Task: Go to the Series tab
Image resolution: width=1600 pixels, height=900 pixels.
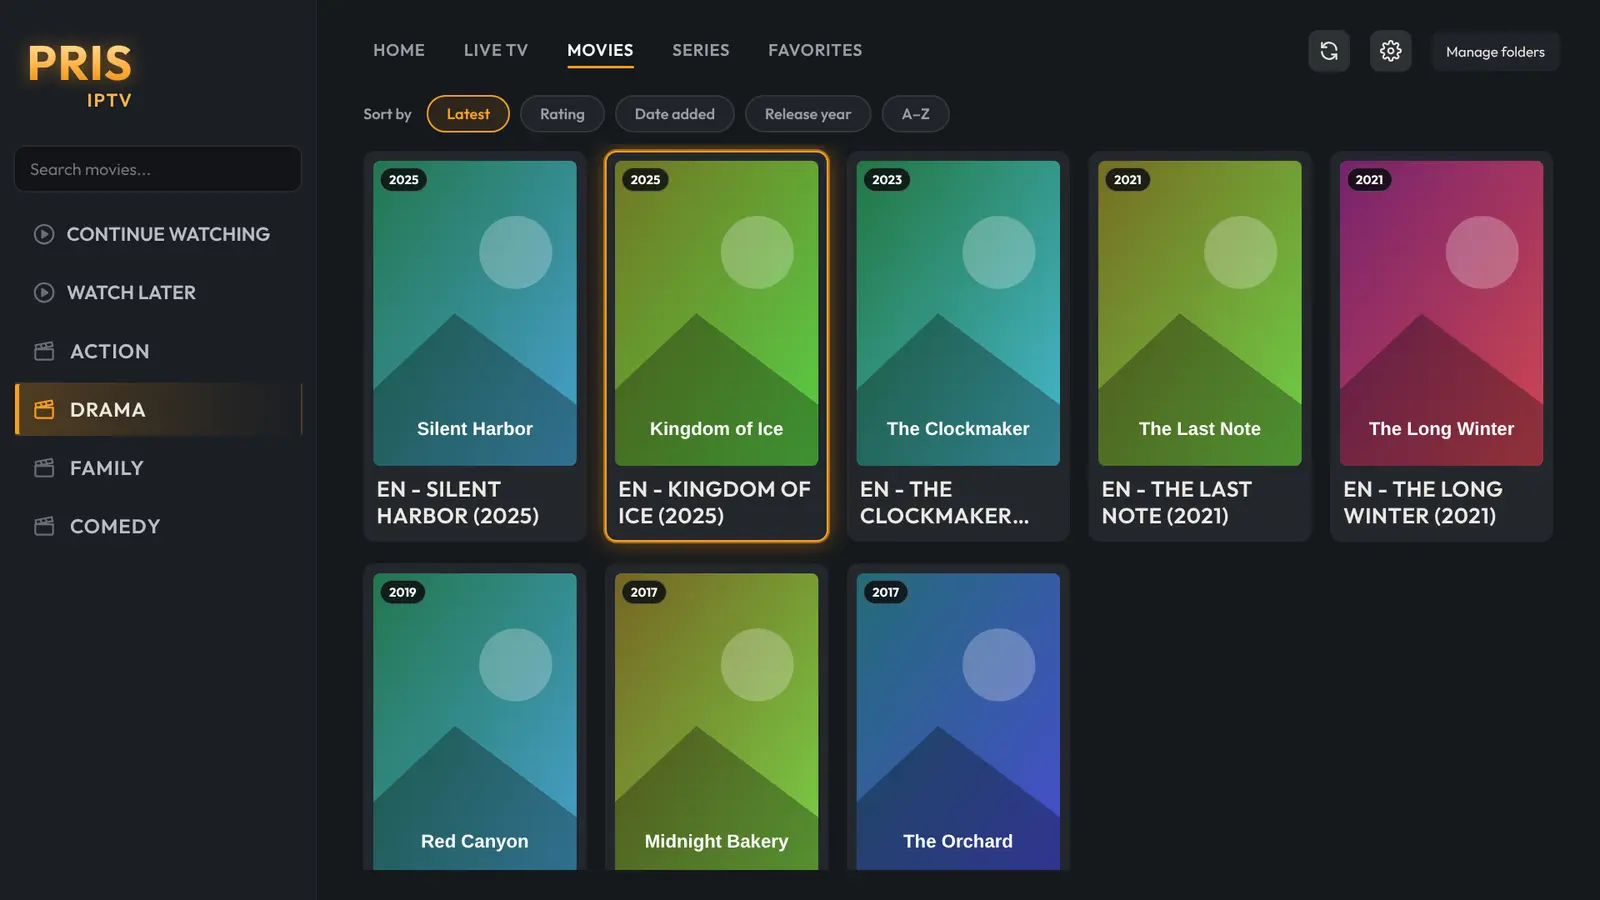Action: click(x=701, y=50)
